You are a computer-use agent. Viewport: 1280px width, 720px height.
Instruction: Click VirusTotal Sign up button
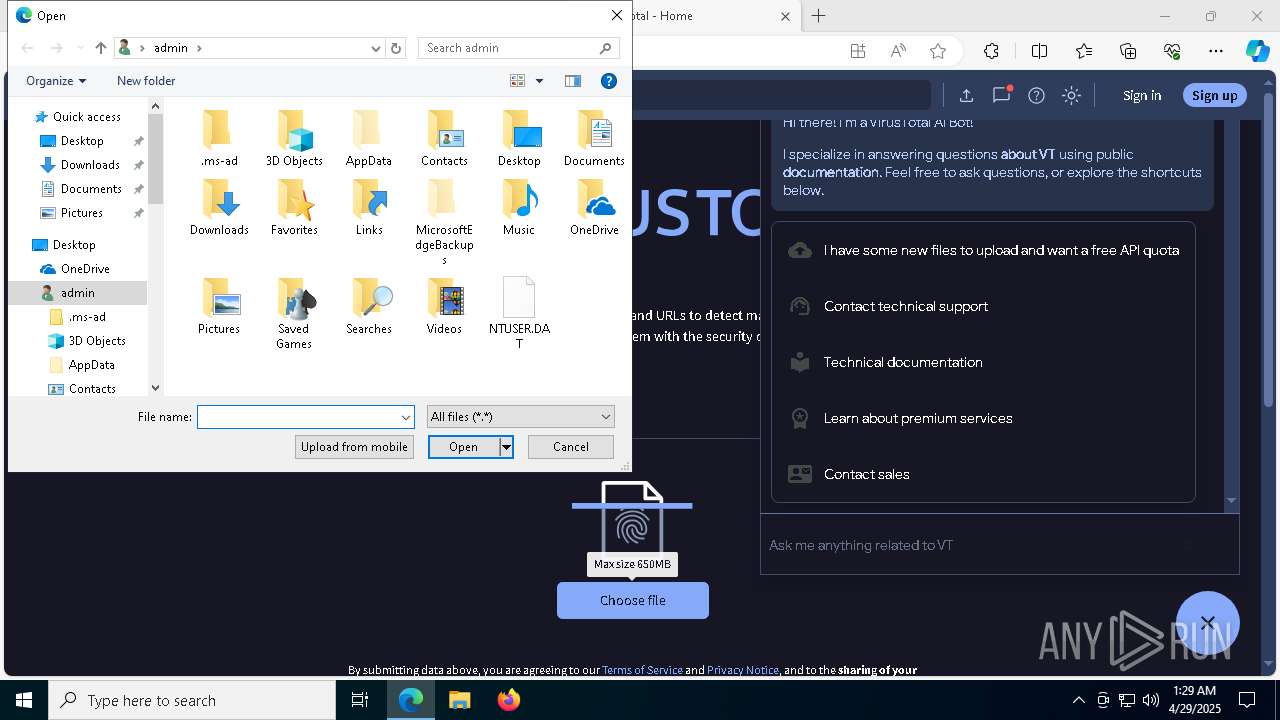point(1215,95)
